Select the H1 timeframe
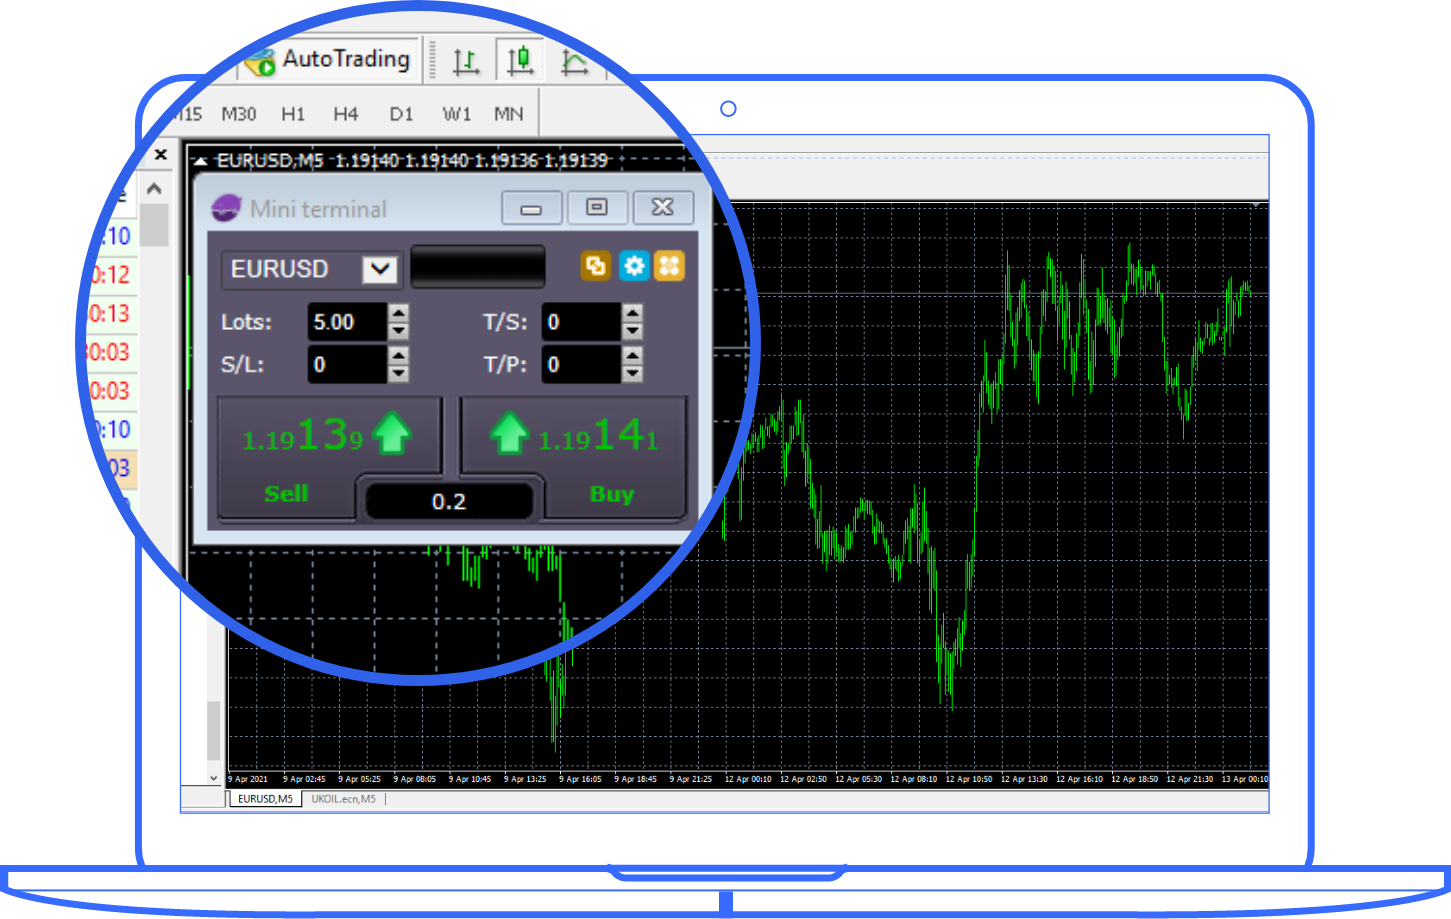 293,114
